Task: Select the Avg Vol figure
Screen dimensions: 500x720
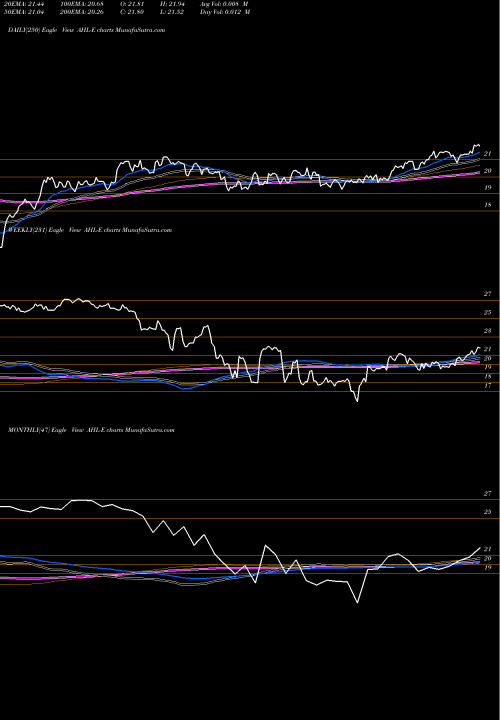Action: coord(225,4)
